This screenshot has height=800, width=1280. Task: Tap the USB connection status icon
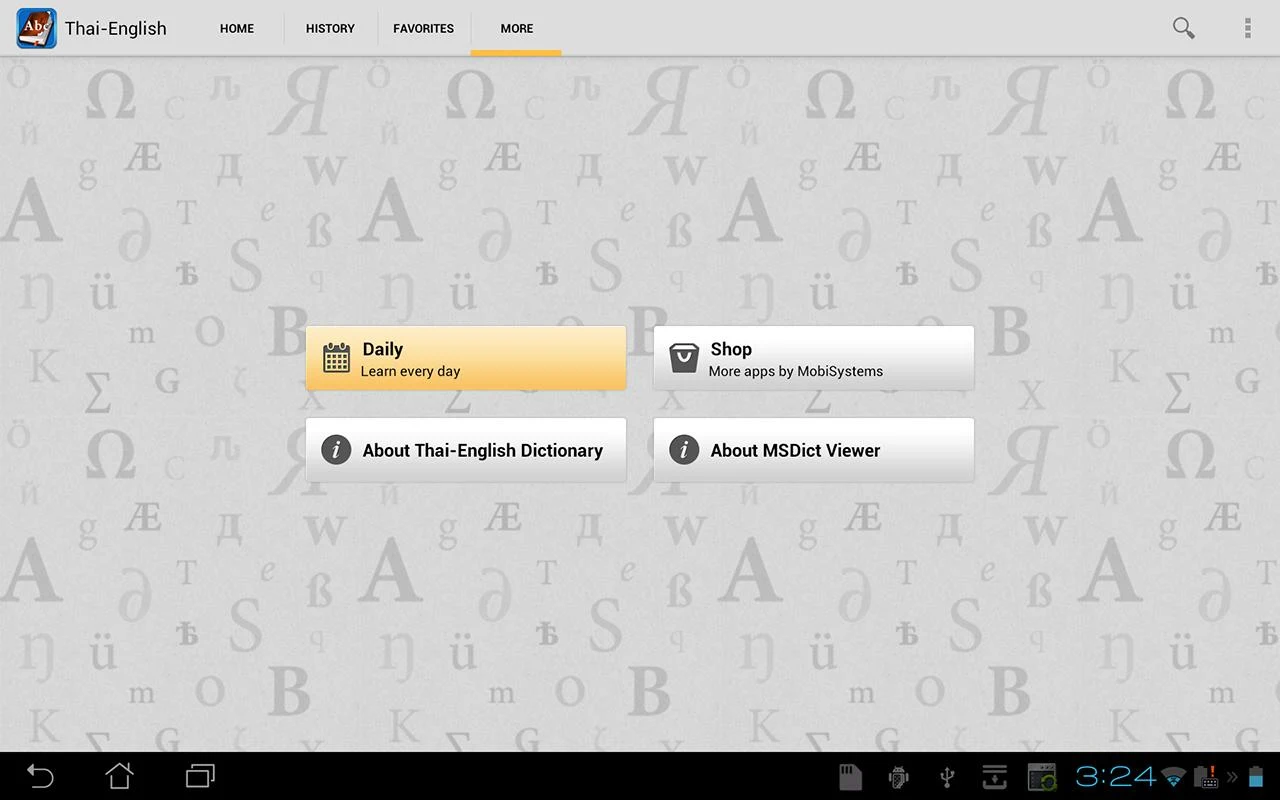click(x=946, y=776)
